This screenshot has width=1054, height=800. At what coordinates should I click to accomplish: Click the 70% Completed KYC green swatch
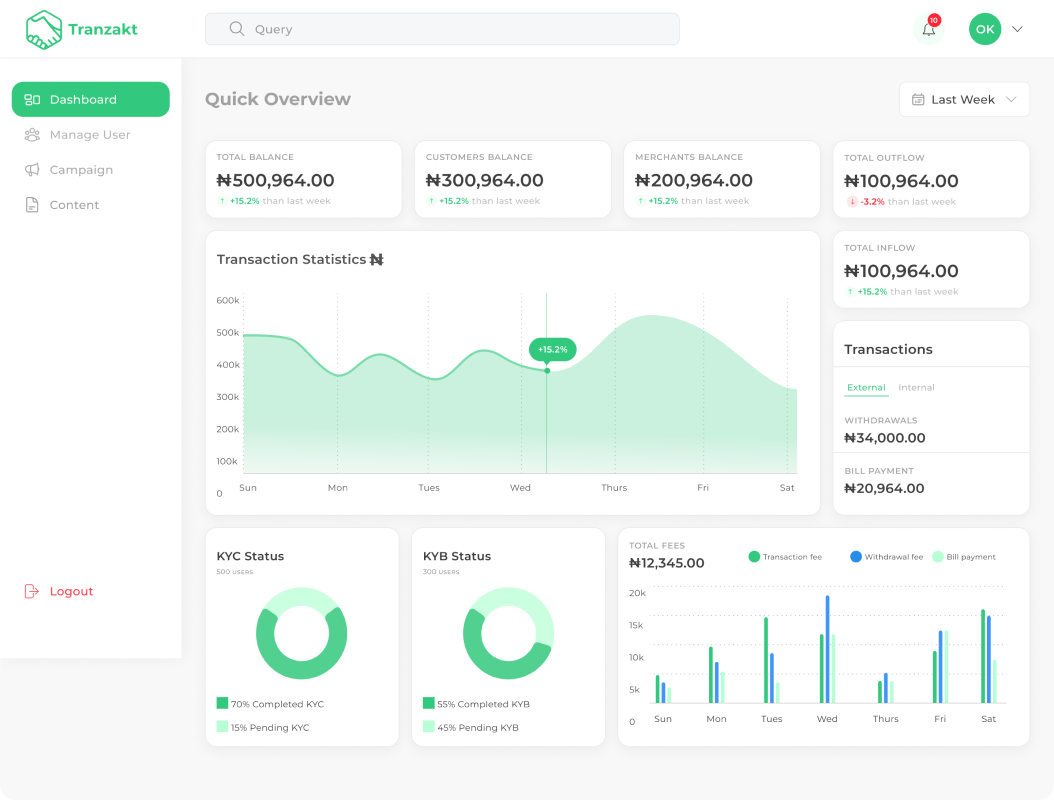pyautogui.click(x=222, y=704)
